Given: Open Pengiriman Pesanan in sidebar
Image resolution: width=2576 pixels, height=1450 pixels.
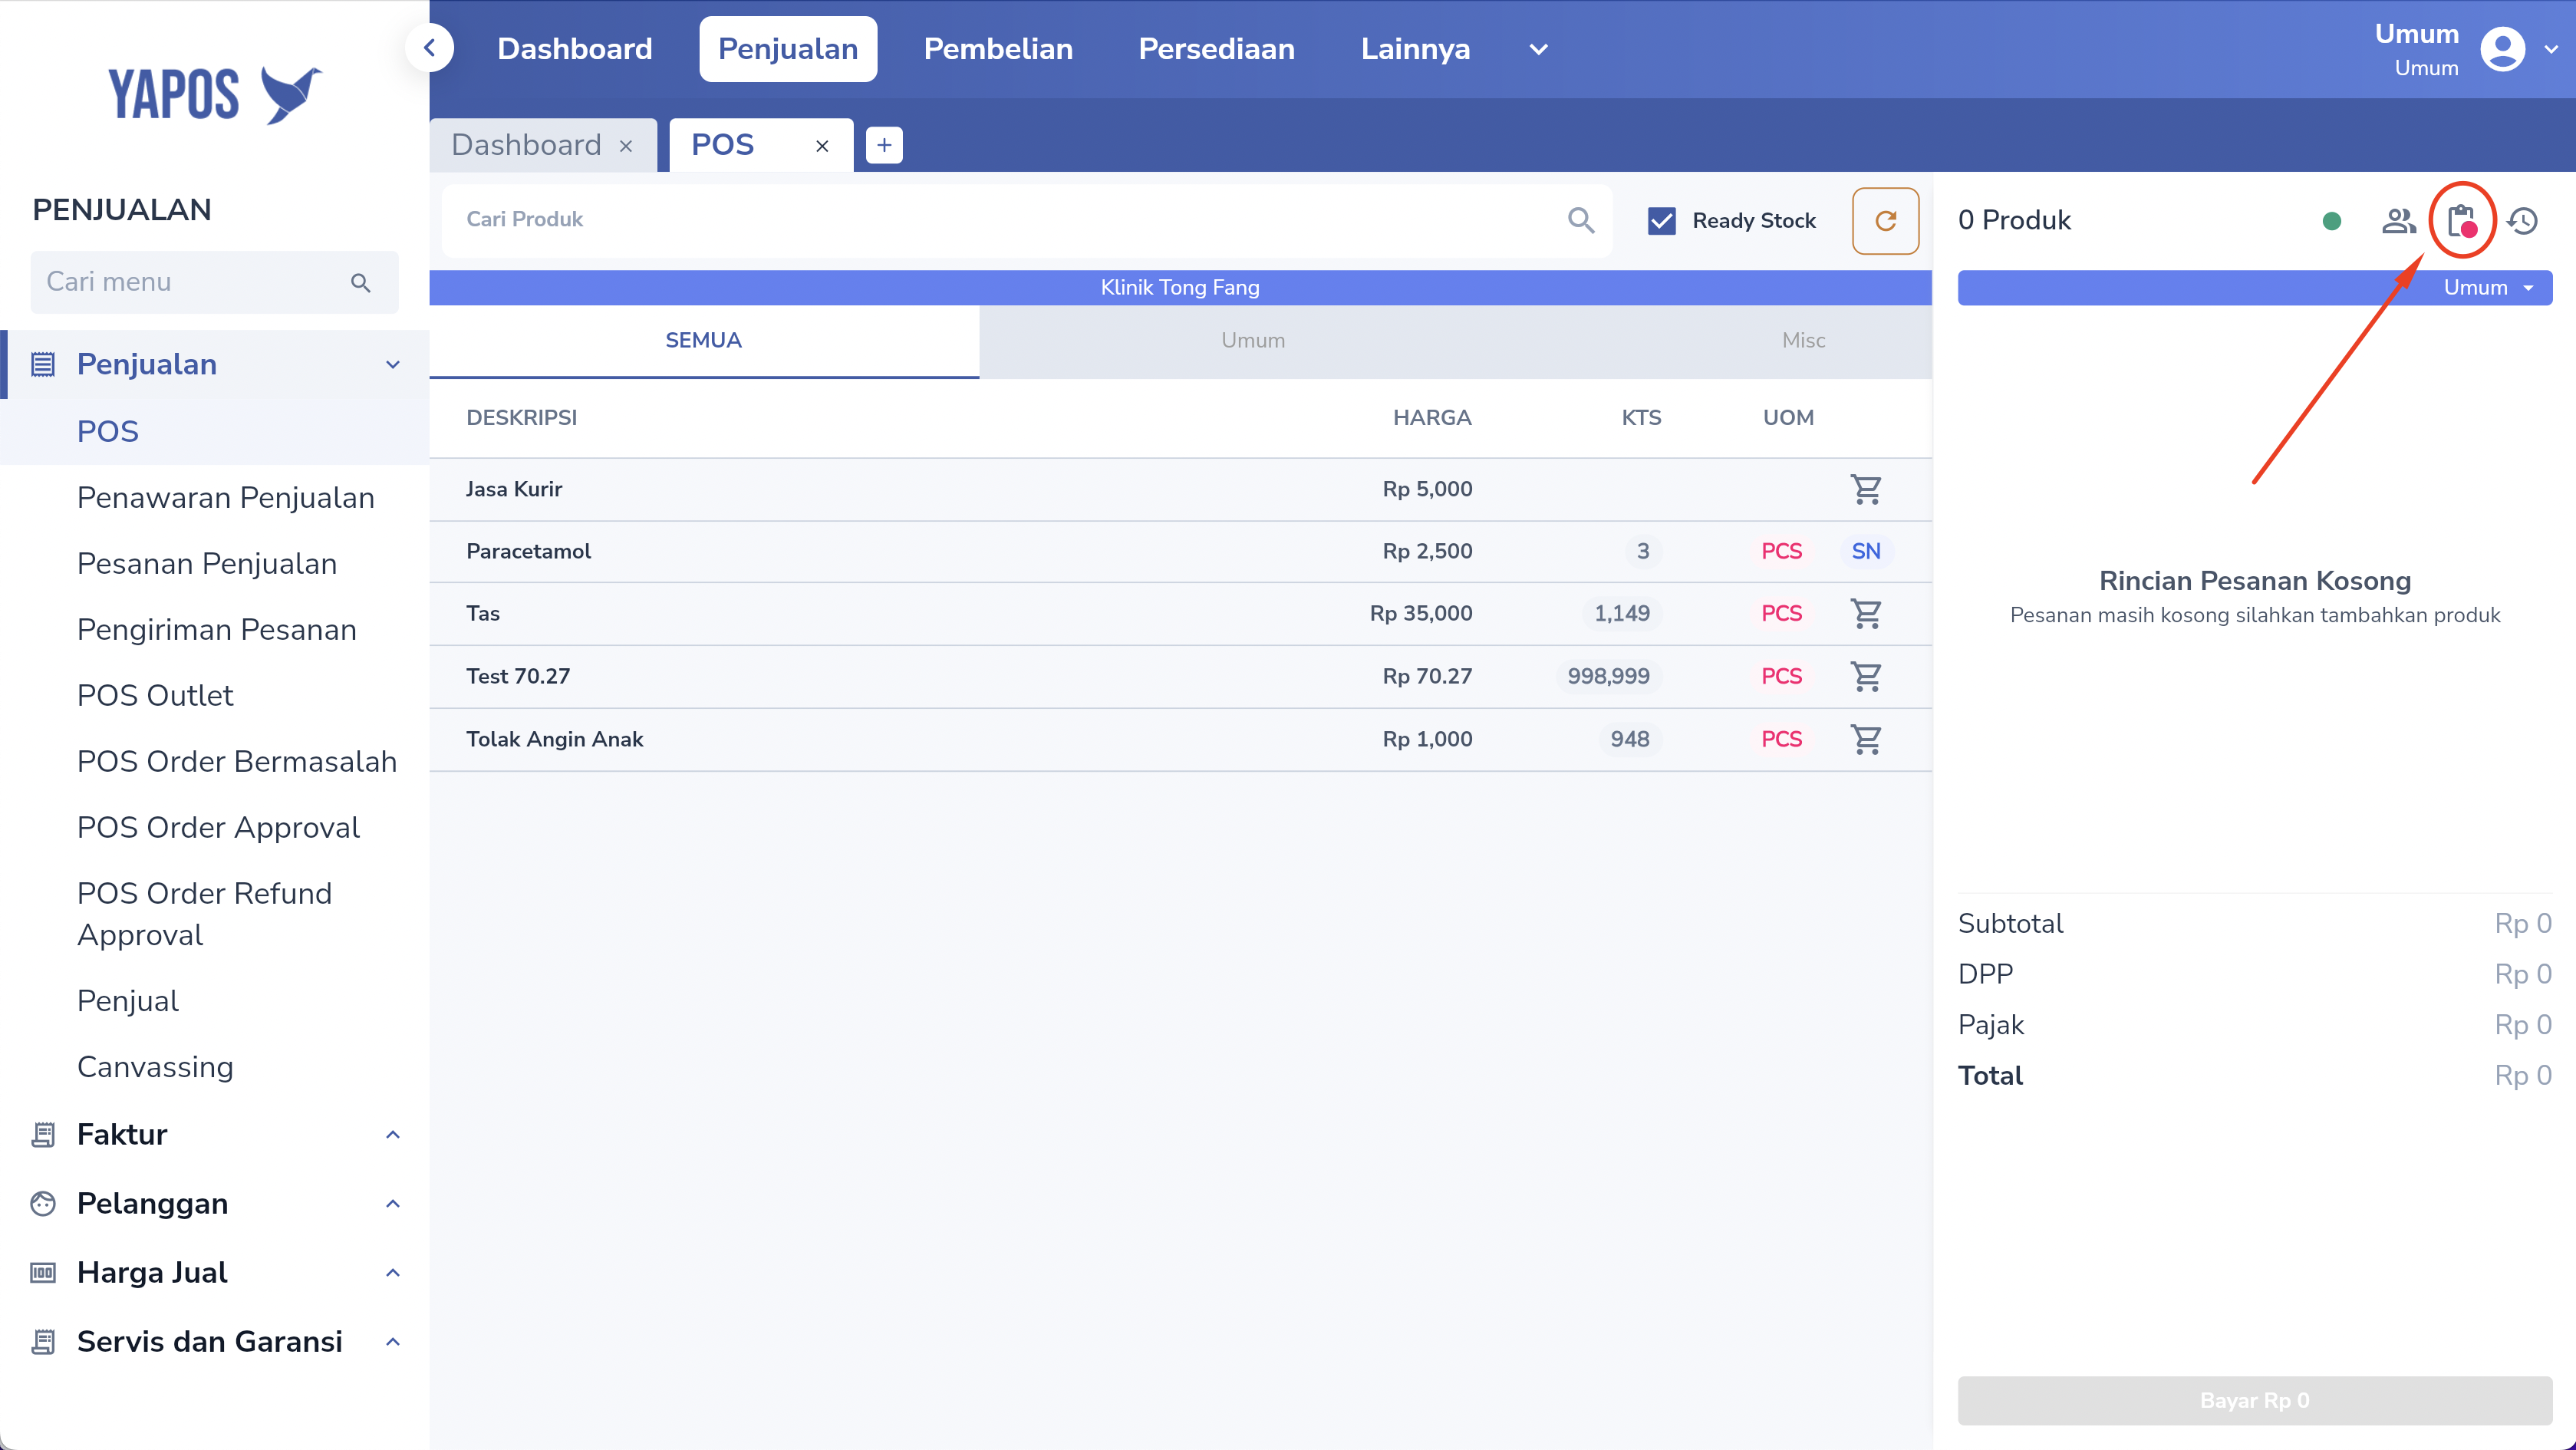Looking at the screenshot, I should click(217, 629).
